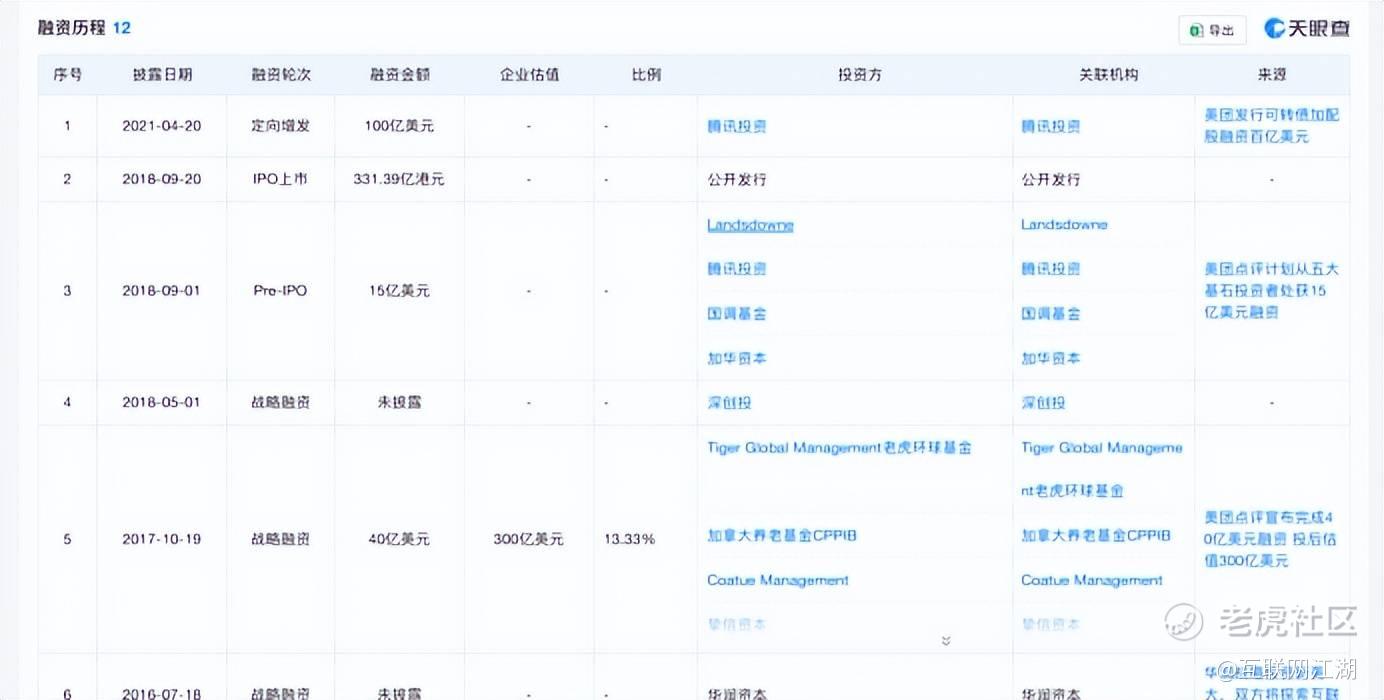The width and height of the screenshot is (1384, 700).
Task: Click the 投资方 column header
Action: click(859, 75)
